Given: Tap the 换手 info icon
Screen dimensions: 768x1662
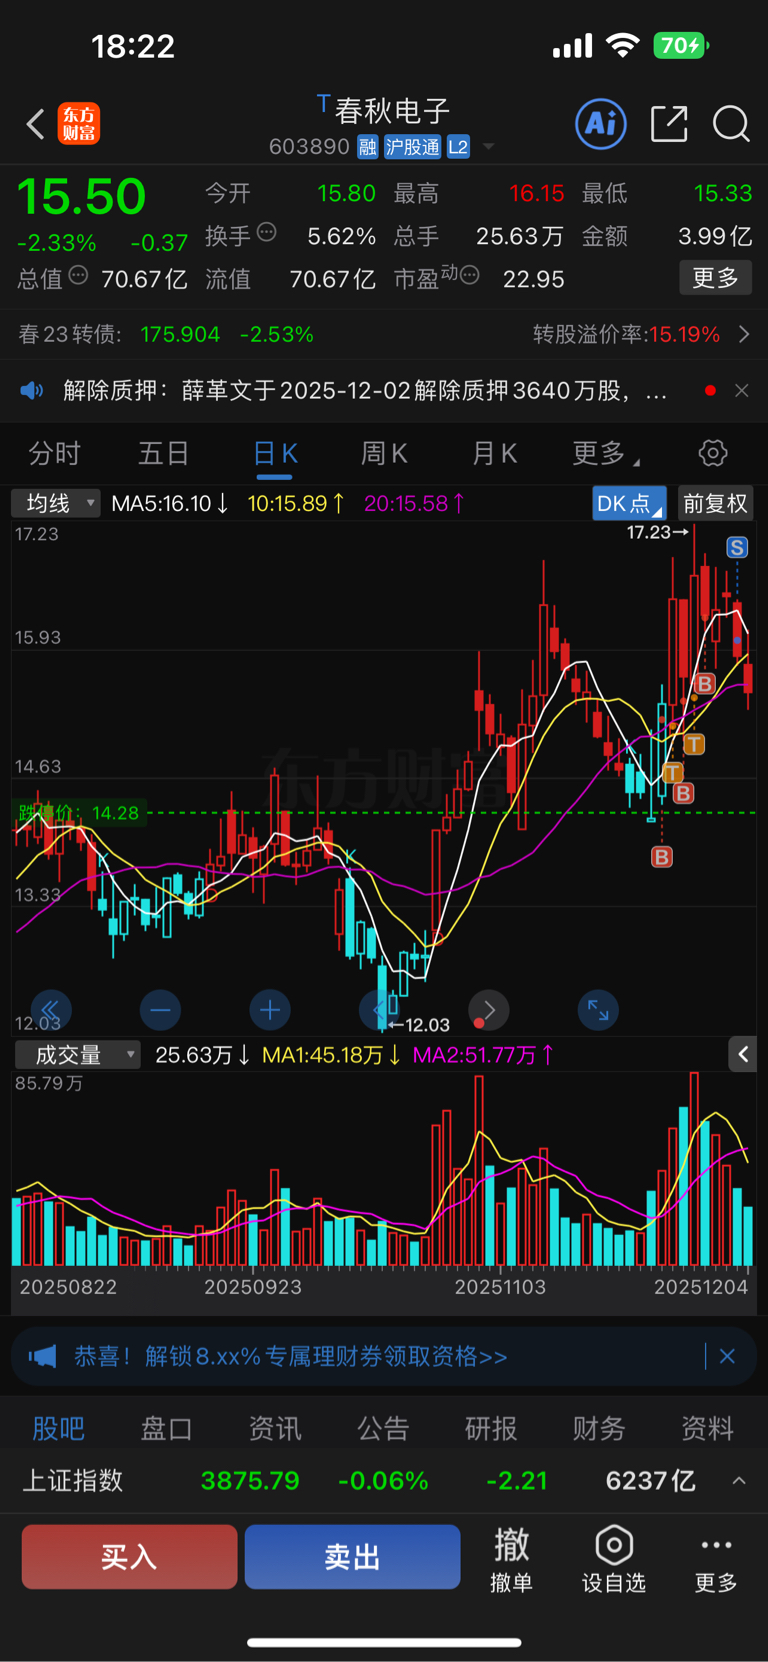Looking at the screenshot, I should click(x=266, y=233).
